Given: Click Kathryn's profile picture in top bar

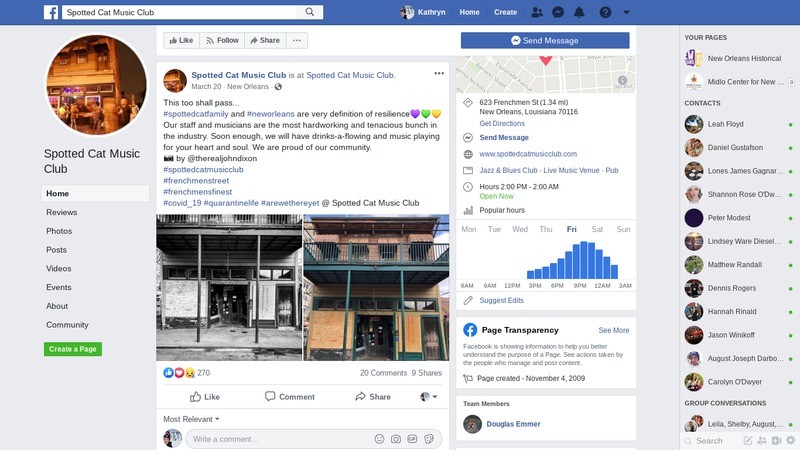Looking at the screenshot, I should tap(407, 12).
